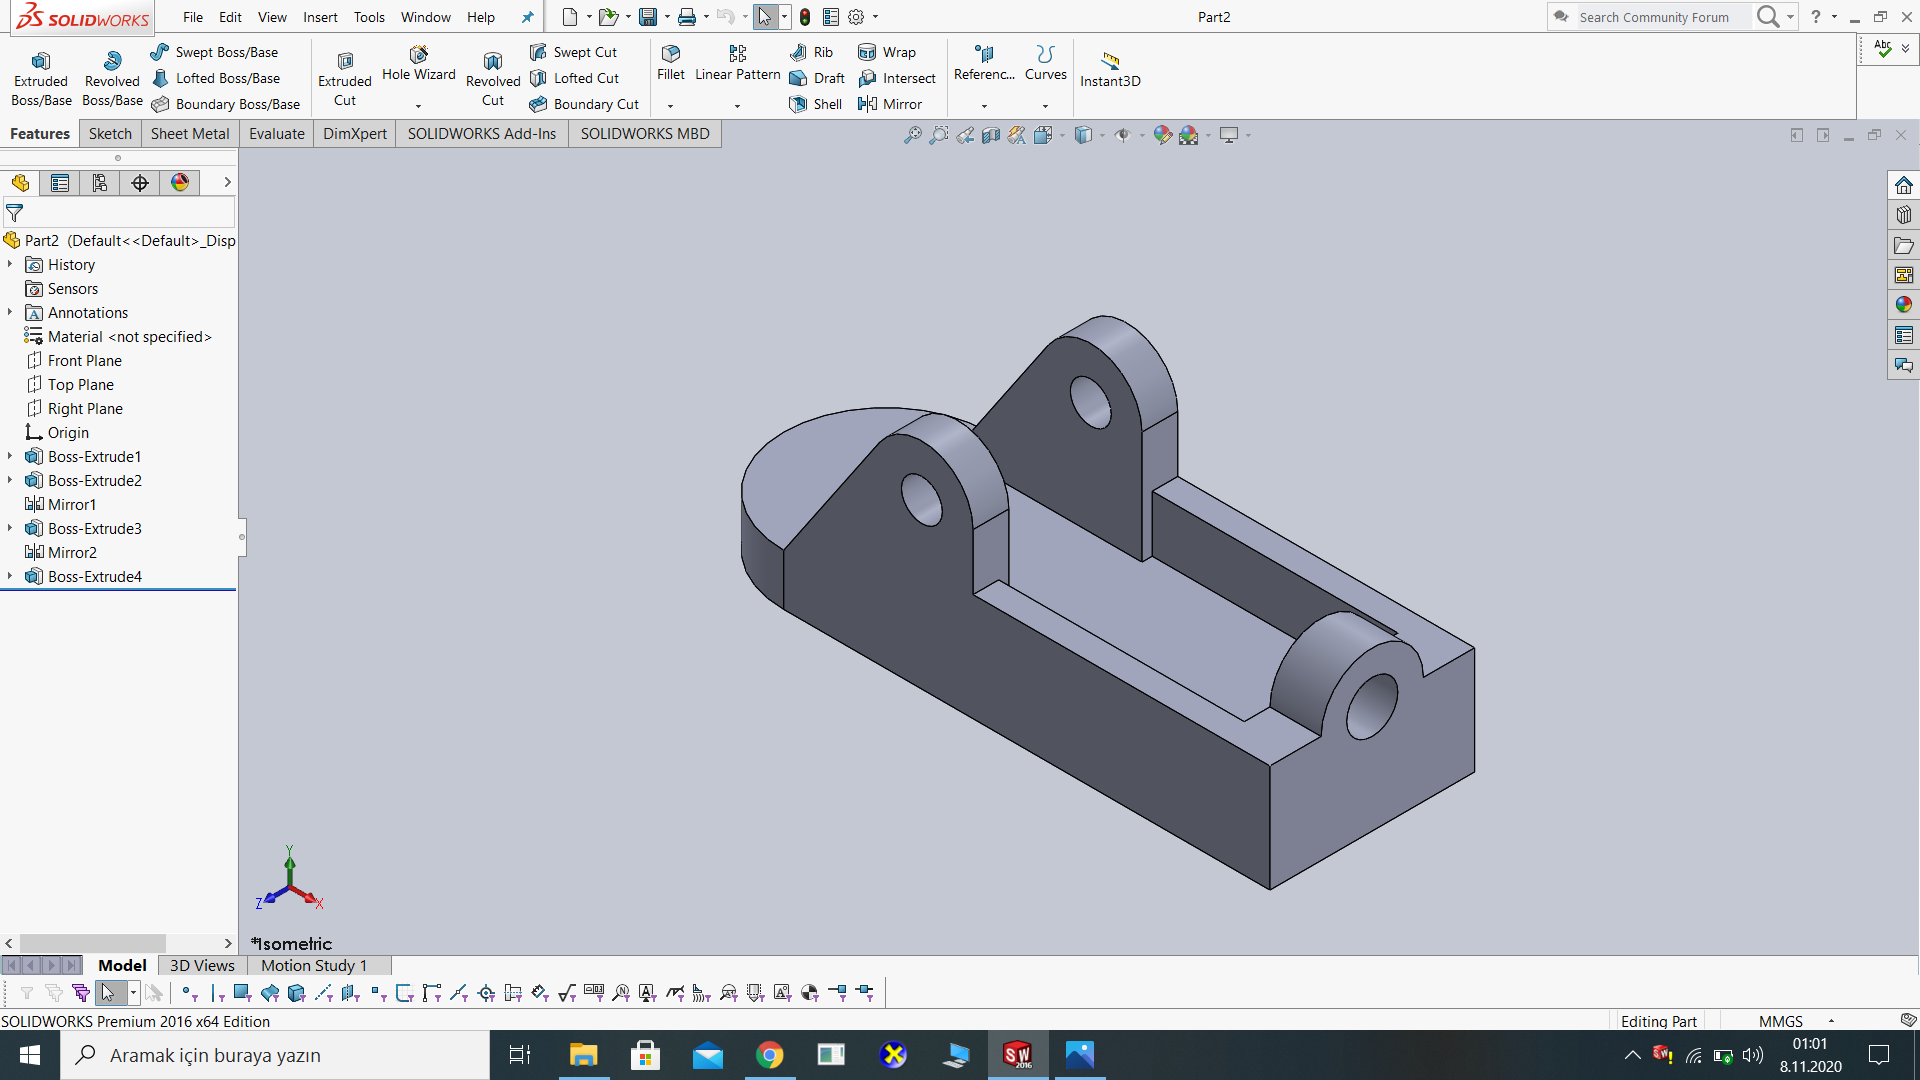Open the DisplayManager appearance sphere tab

coord(179,183)
